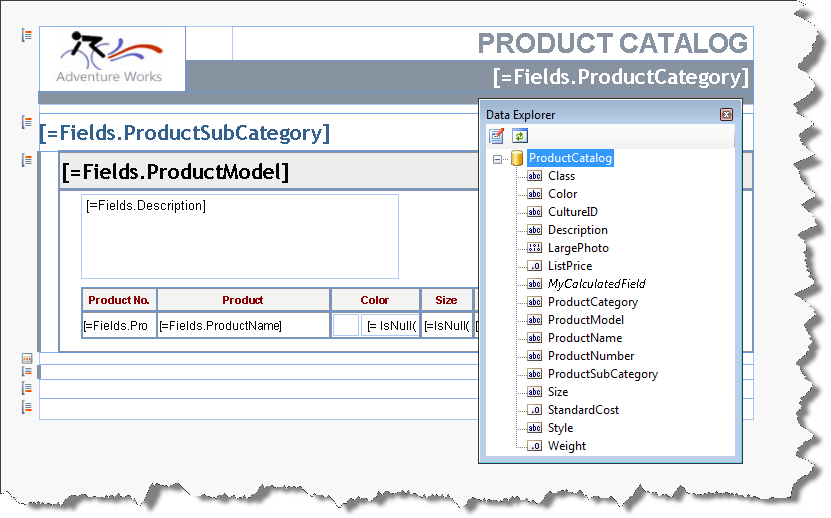Select the CultureID field

tap(573, 212)
